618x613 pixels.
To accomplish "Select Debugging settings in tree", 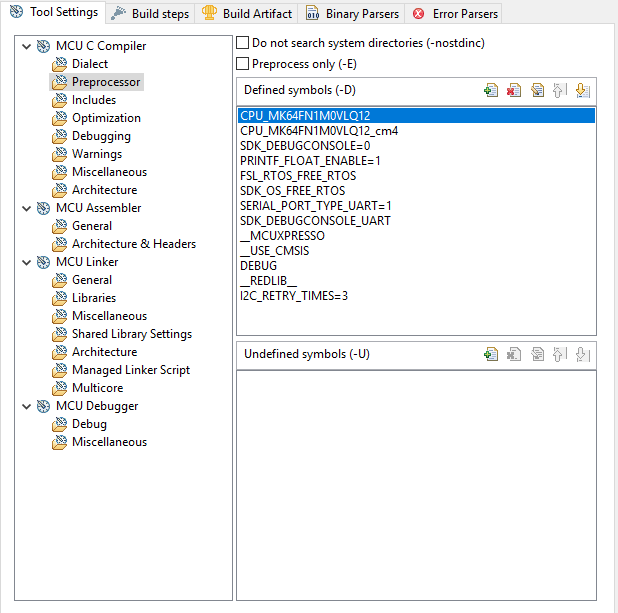I will click(x=101, y=136).
